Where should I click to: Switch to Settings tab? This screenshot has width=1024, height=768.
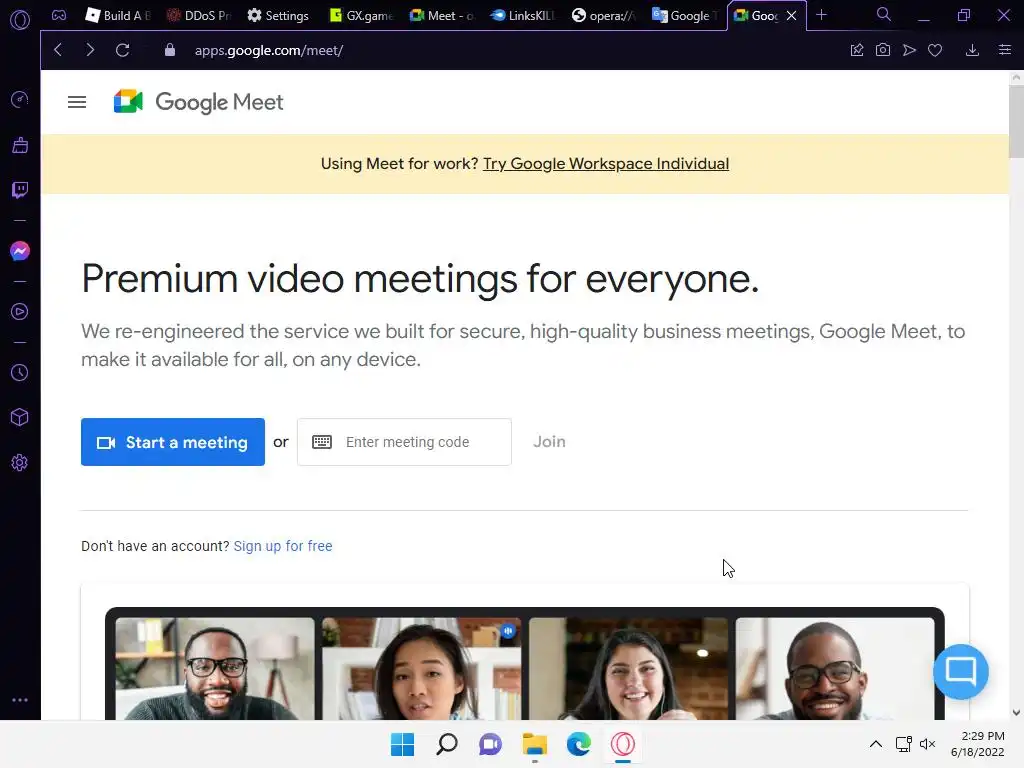coord(278,16)
